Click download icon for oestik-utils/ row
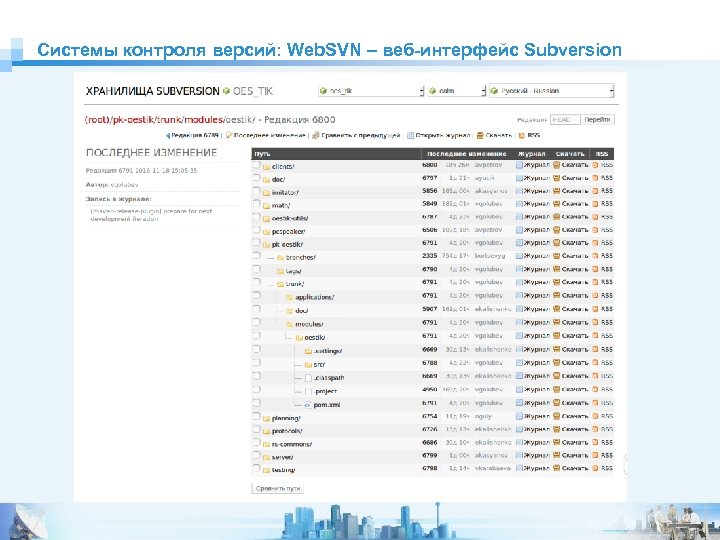720x540 pixels. (x=557, y=216)
